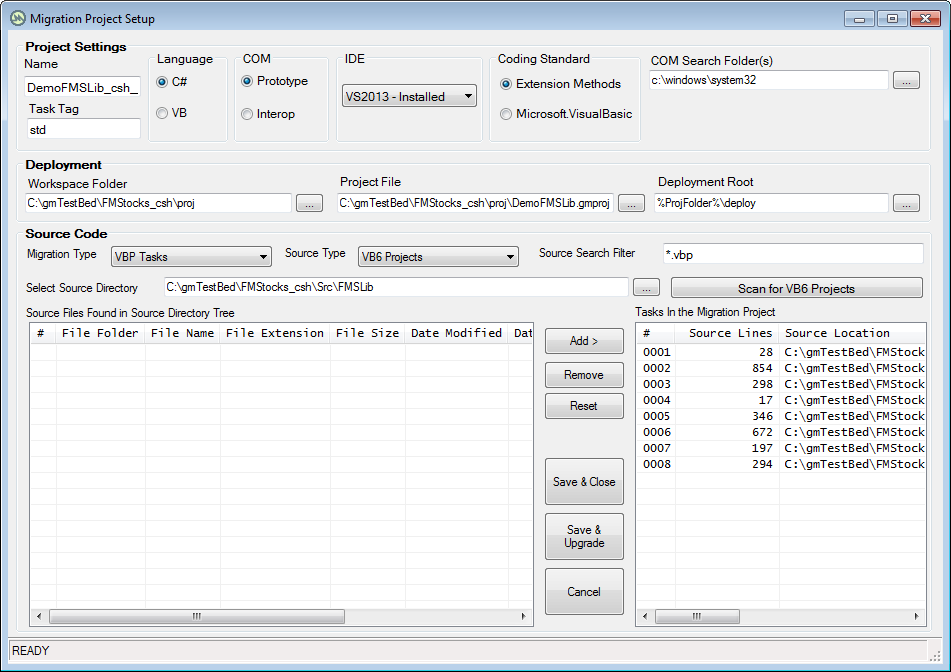Browse for COM Search Folder
Viewport: 951px width, 672px height.
tap(906, 81)
